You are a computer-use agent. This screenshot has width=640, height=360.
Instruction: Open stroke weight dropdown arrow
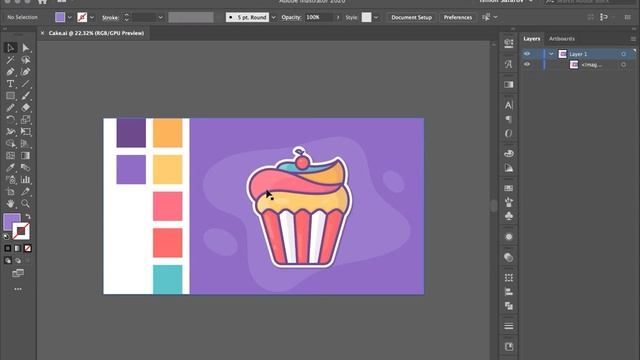click(160, 18)
